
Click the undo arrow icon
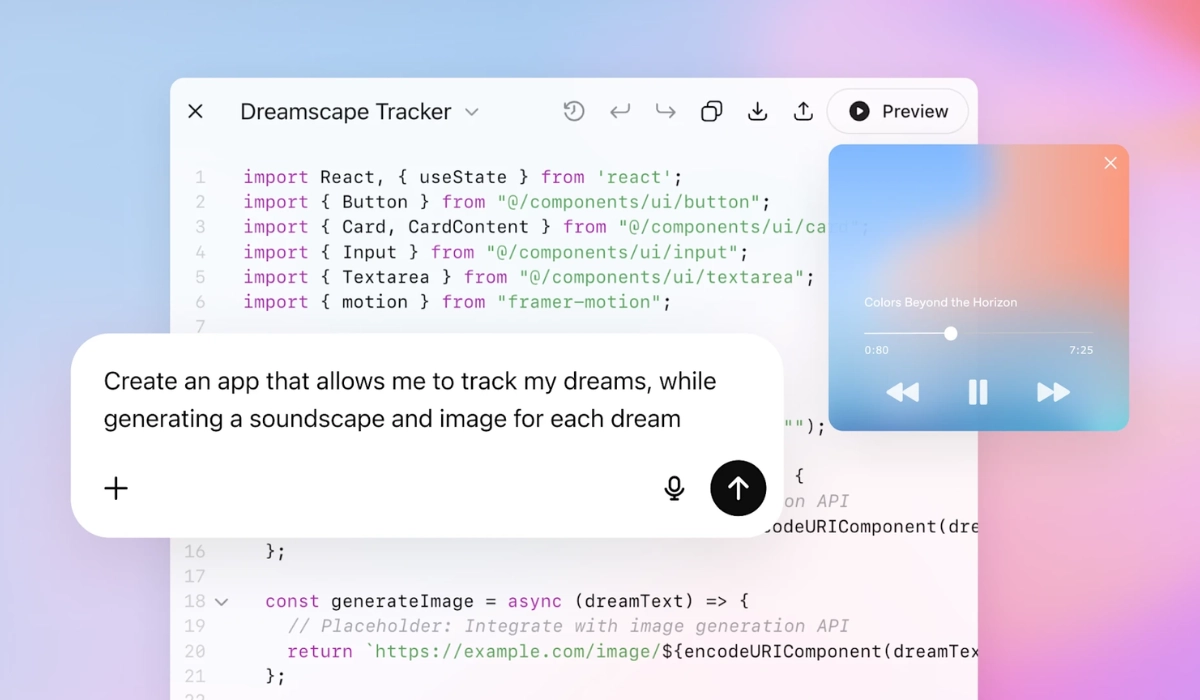click(x=620, y=112)
